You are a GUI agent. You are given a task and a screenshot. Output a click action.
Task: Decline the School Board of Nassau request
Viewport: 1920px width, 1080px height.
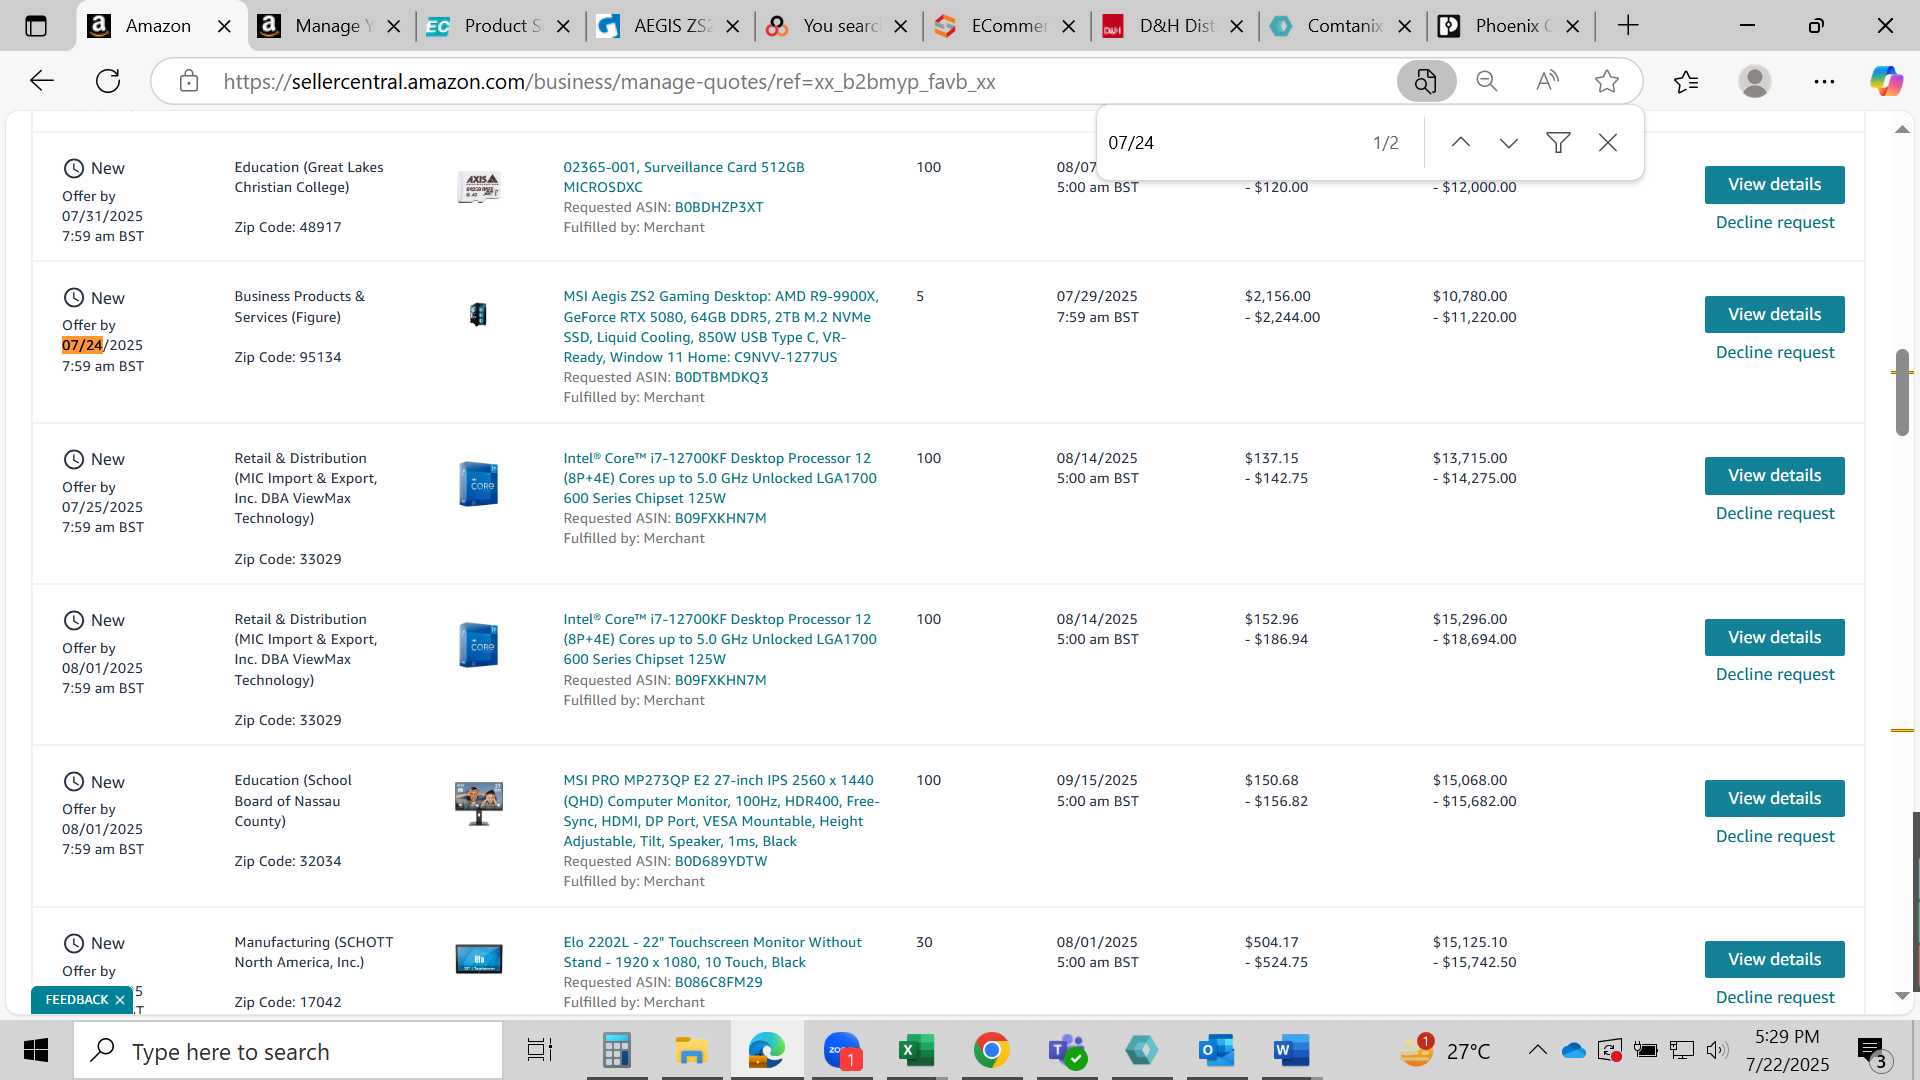pos(1775,837)
